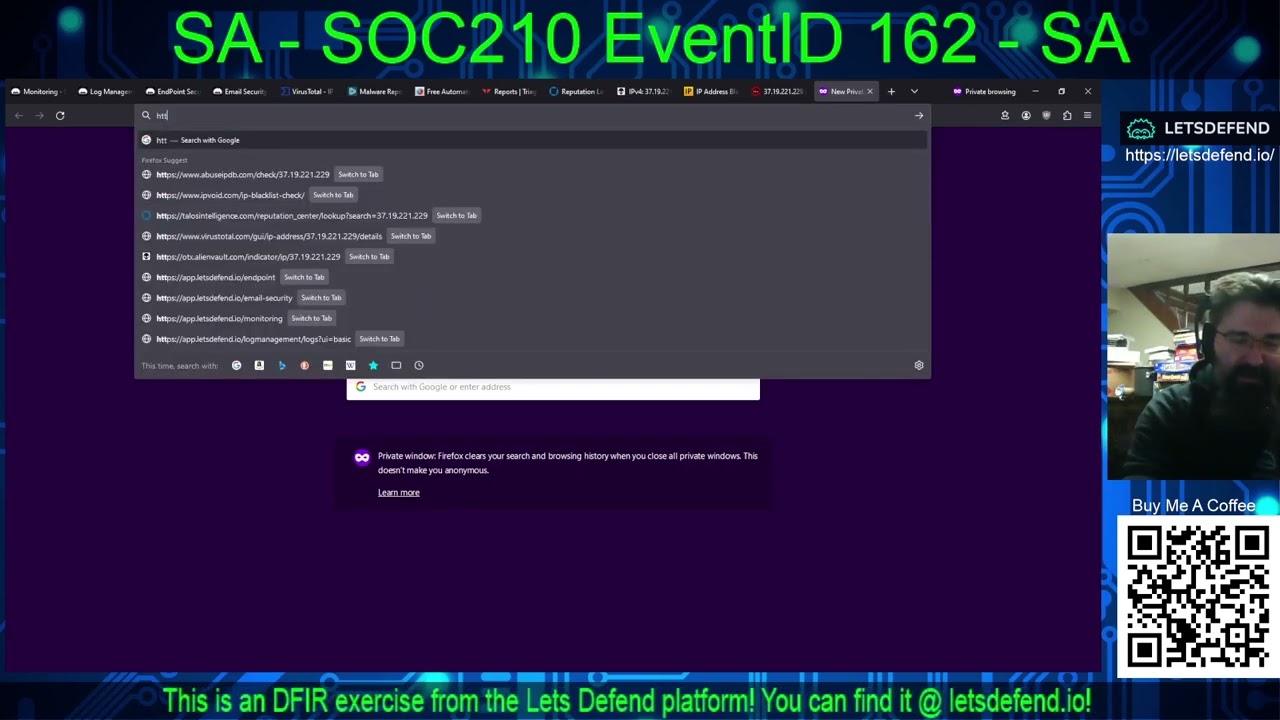Search with Amazon one-off engine icon

coord(259,365)
